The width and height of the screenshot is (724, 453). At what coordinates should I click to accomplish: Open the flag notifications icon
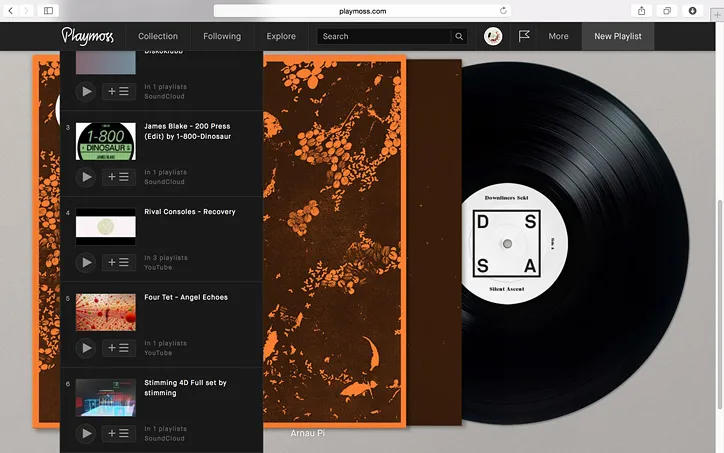click(x=524, y=36)
